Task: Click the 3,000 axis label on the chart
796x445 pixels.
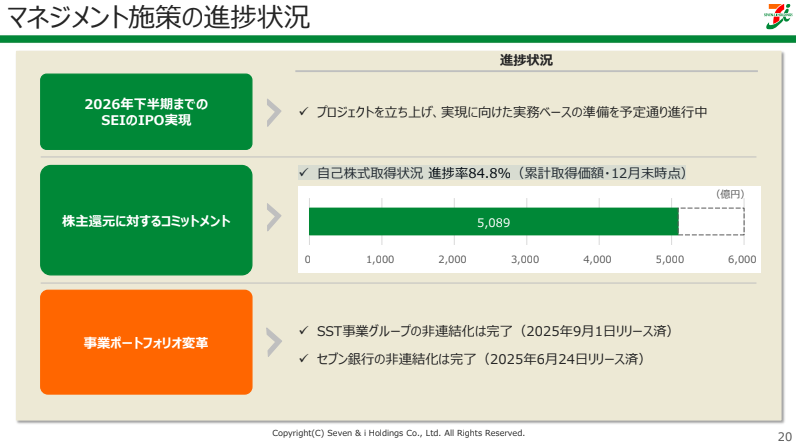Action: tap(525, 259)
